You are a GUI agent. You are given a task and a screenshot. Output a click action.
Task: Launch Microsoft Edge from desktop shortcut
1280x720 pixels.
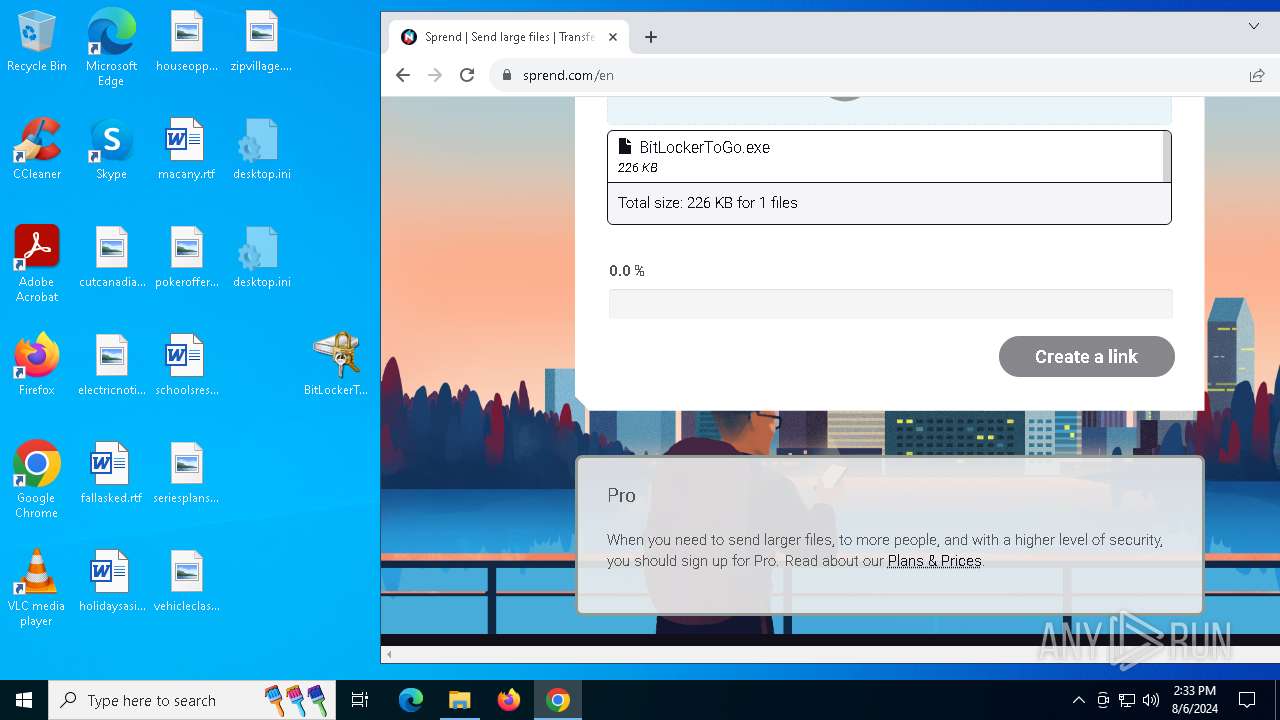pyautogui.click(x=111, y=47)
